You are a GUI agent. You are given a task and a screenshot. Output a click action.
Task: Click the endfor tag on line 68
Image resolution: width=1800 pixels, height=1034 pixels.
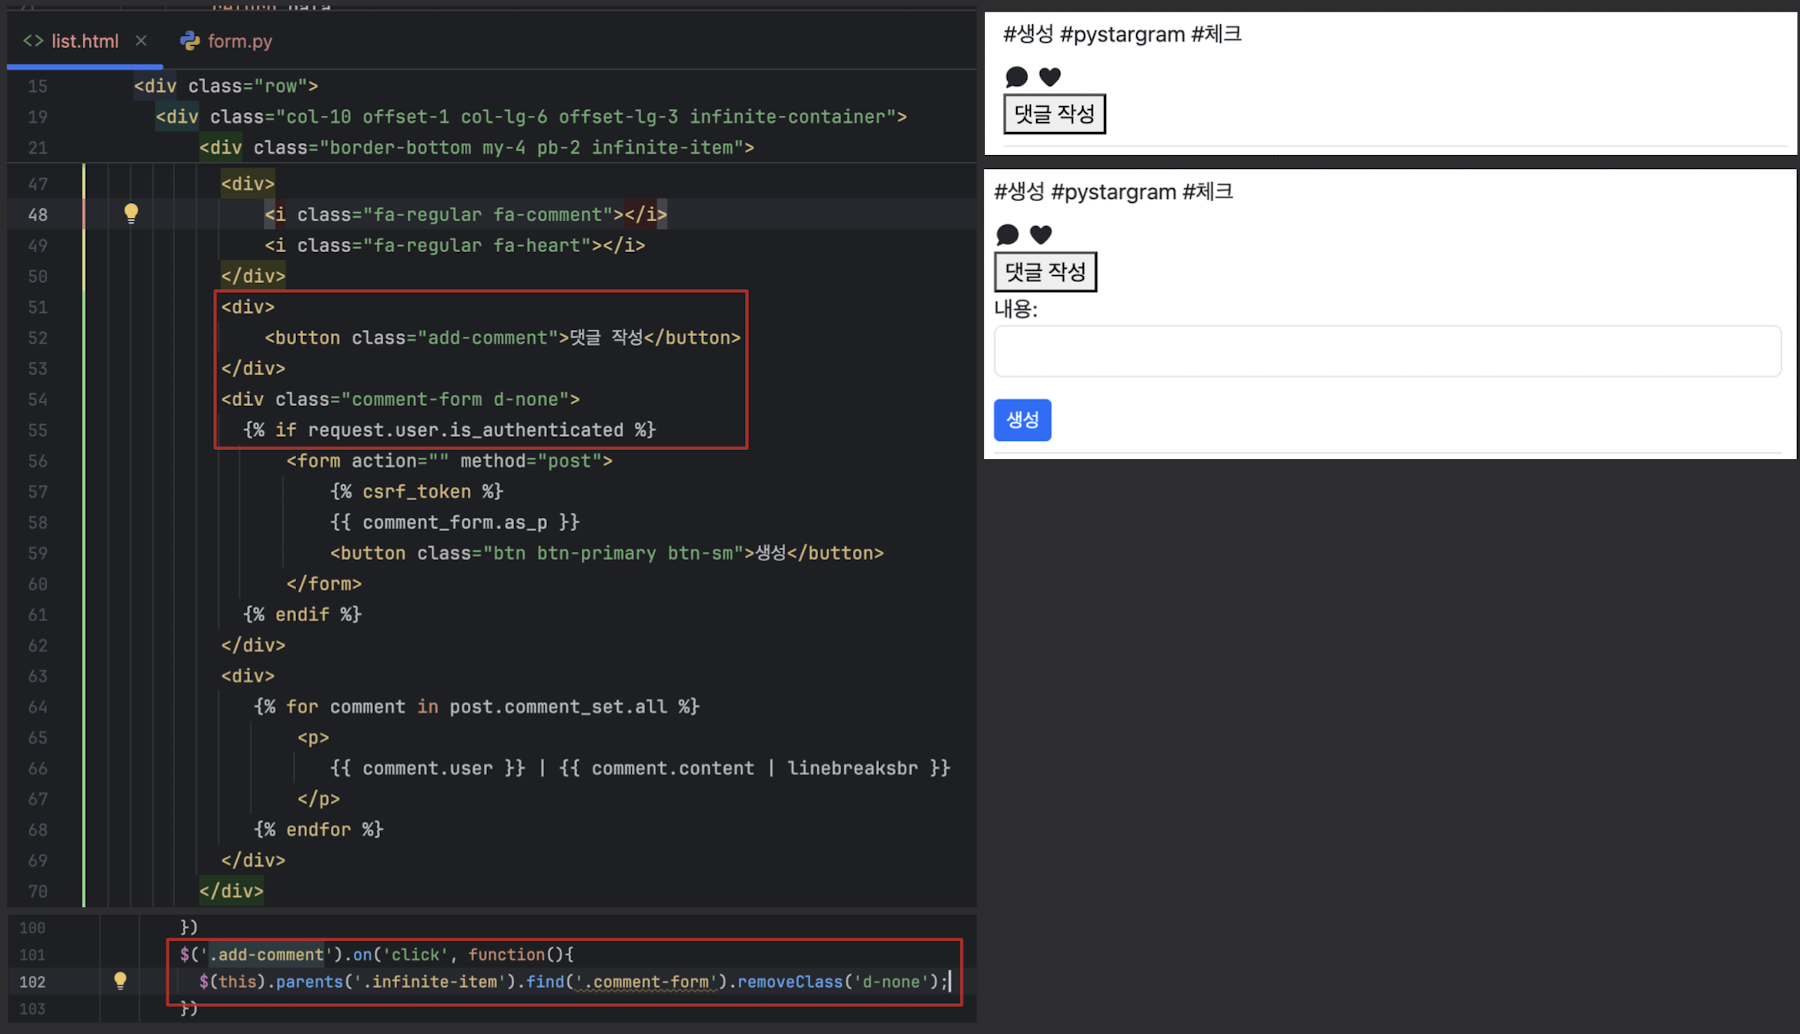(318, 829)
